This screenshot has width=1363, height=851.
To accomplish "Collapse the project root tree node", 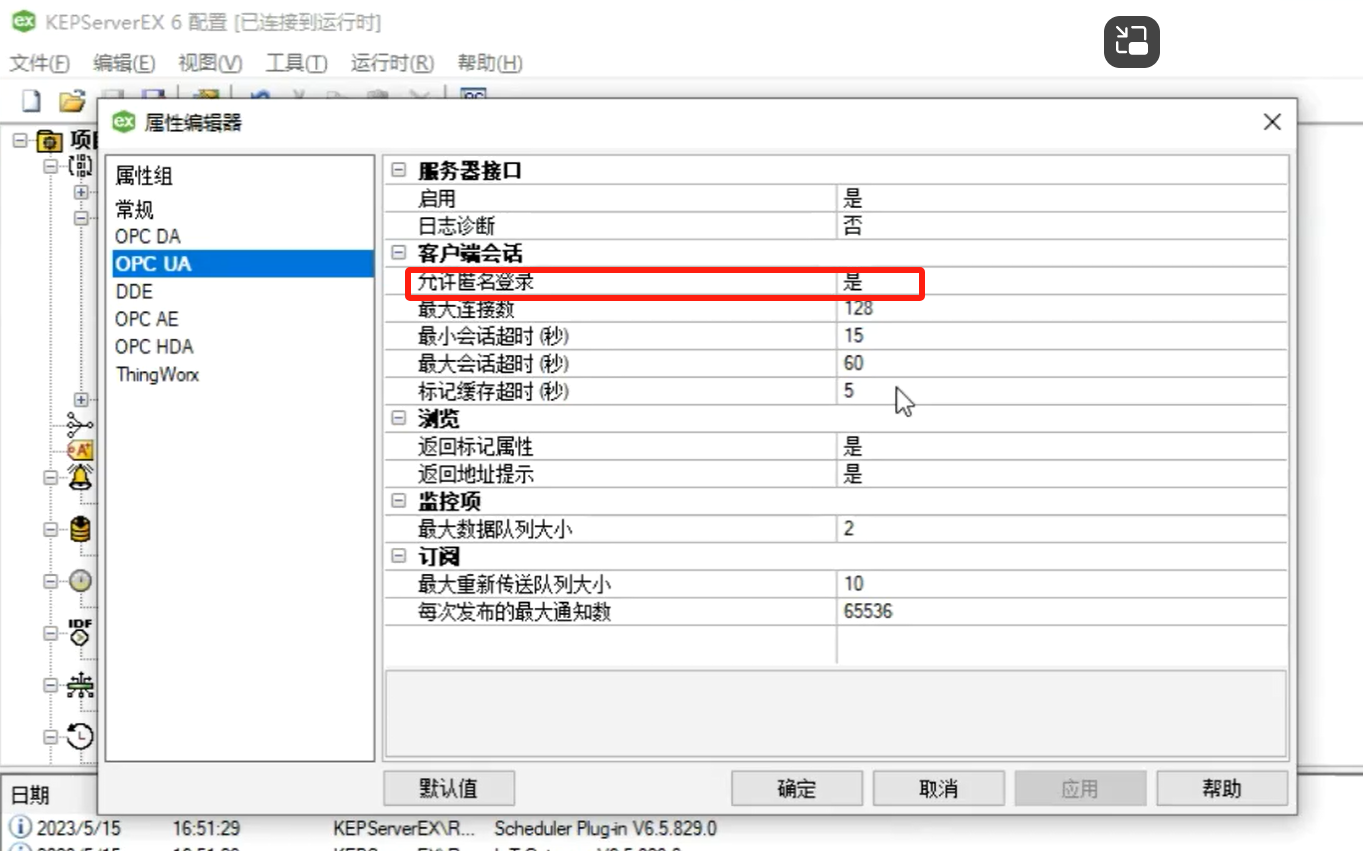I will coord(20,140).
